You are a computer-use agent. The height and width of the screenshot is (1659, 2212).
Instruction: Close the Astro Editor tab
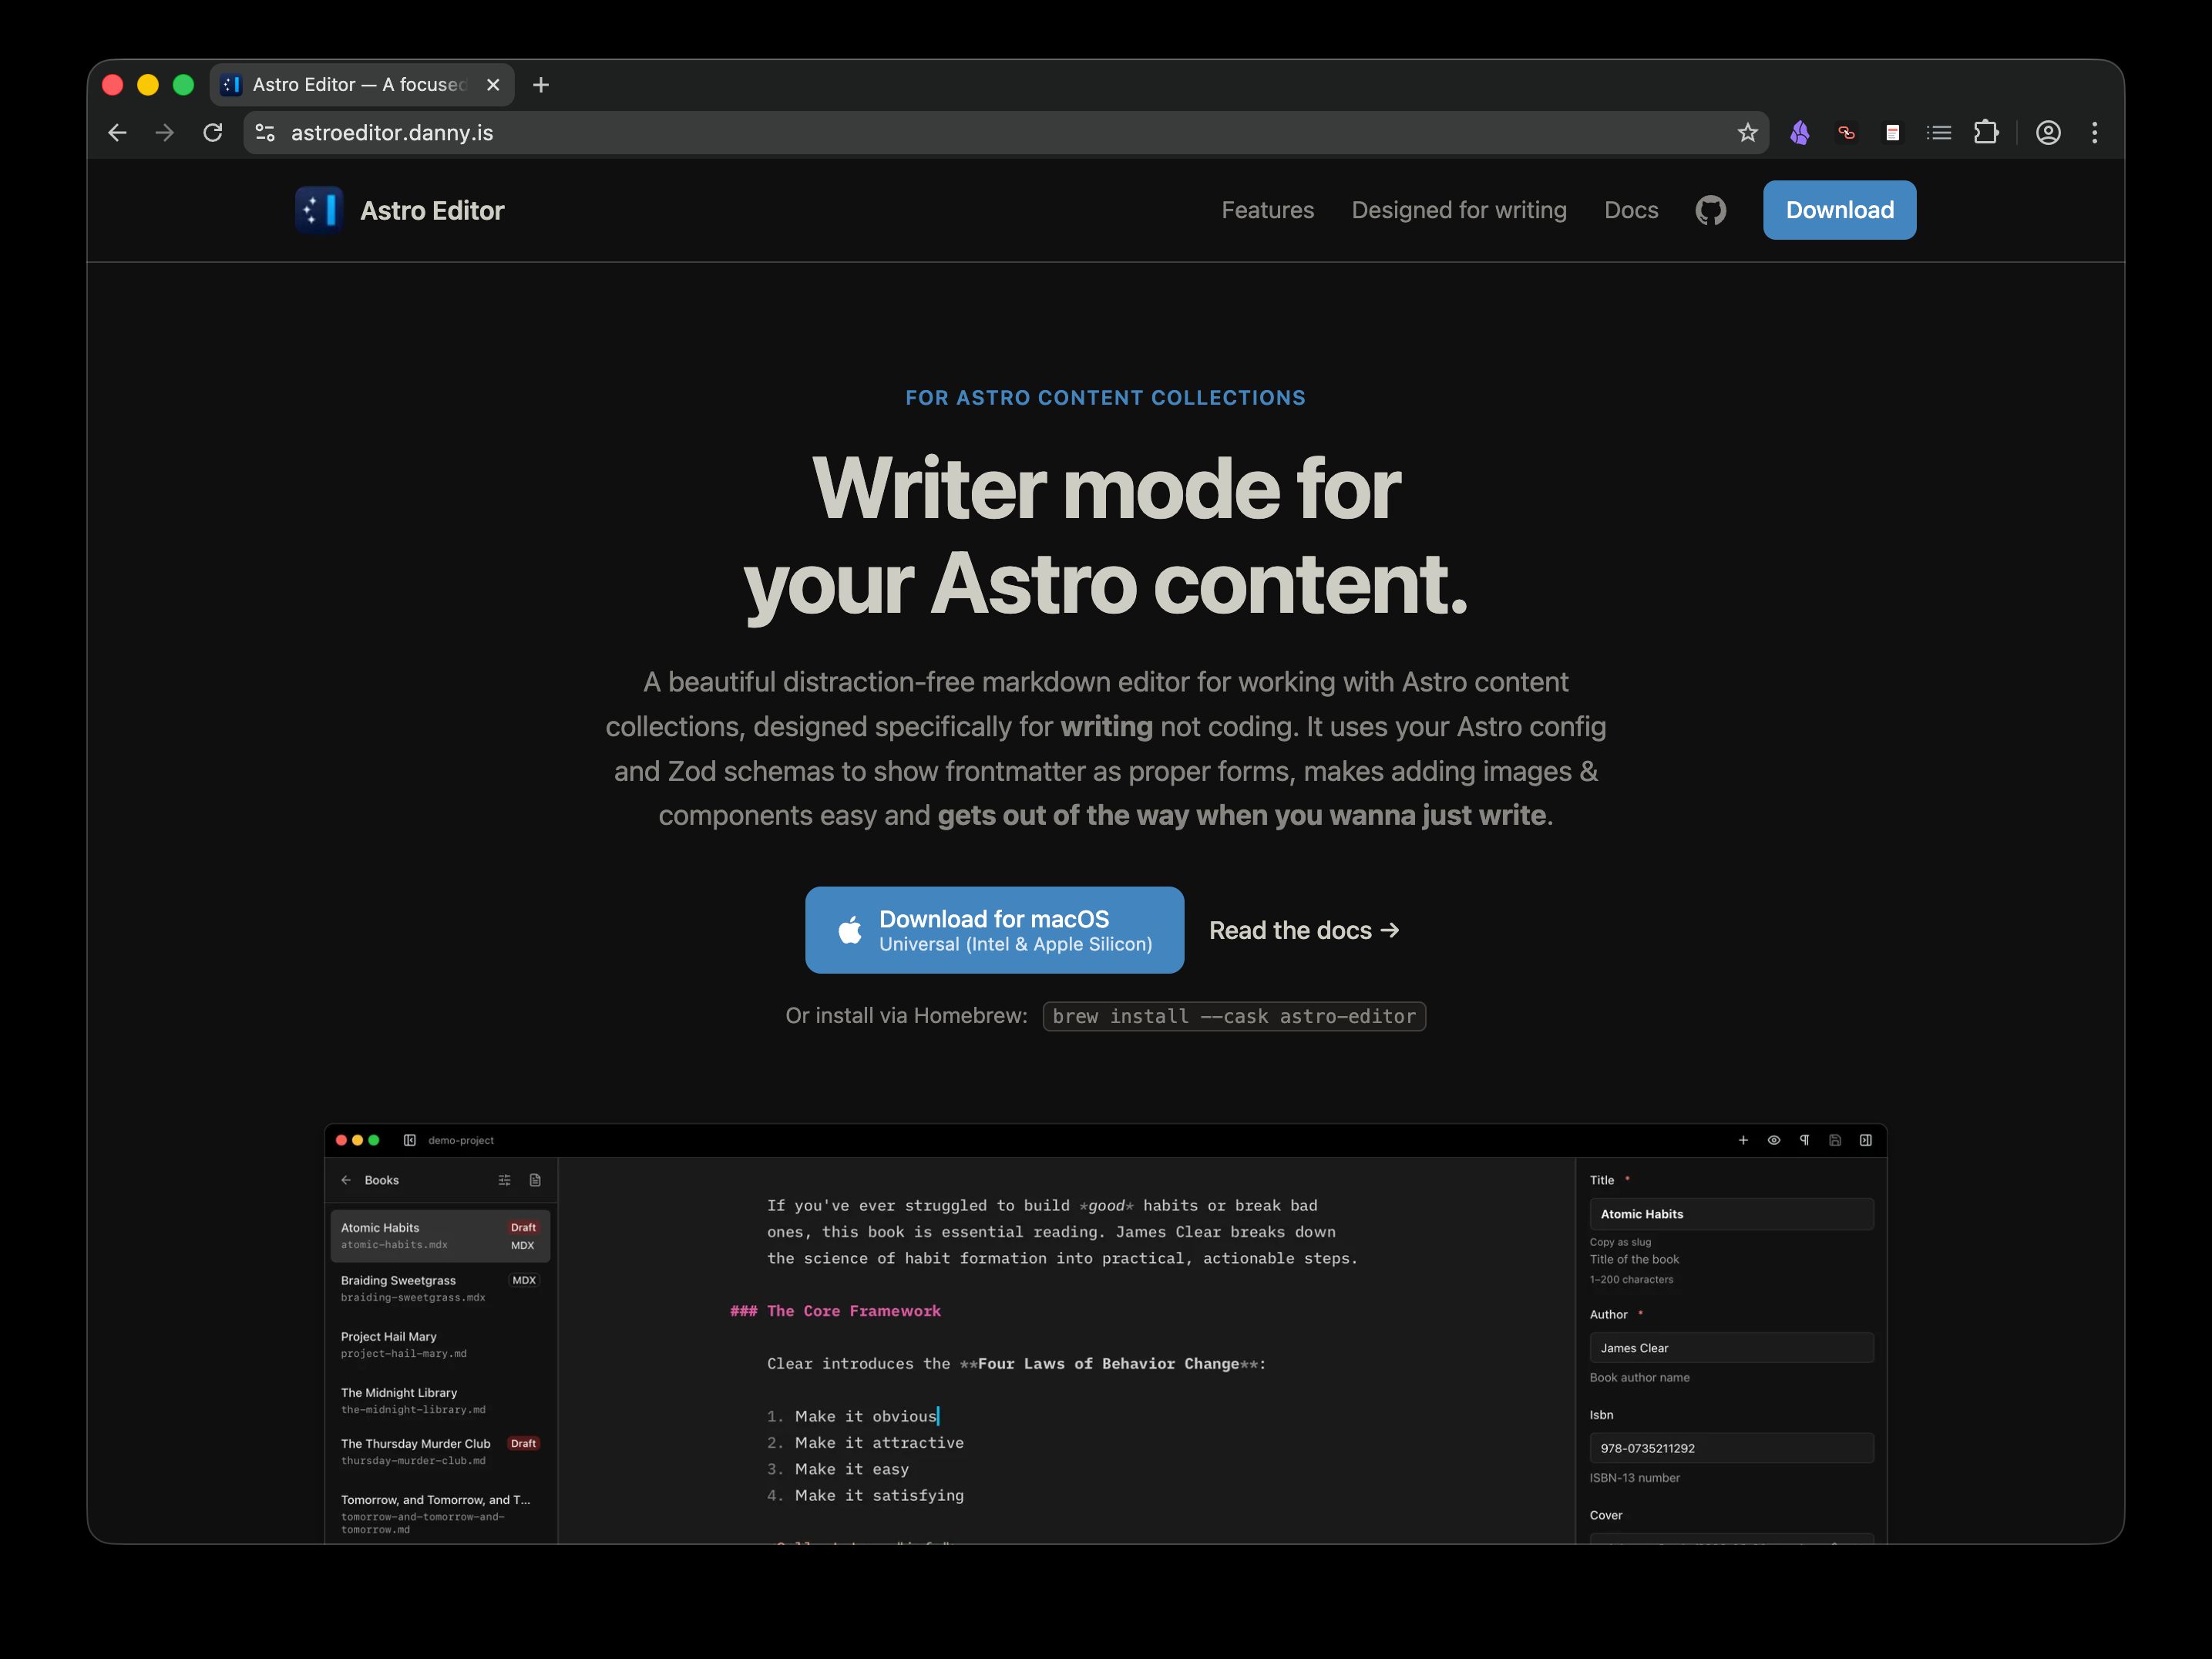[x=493, y=85]
